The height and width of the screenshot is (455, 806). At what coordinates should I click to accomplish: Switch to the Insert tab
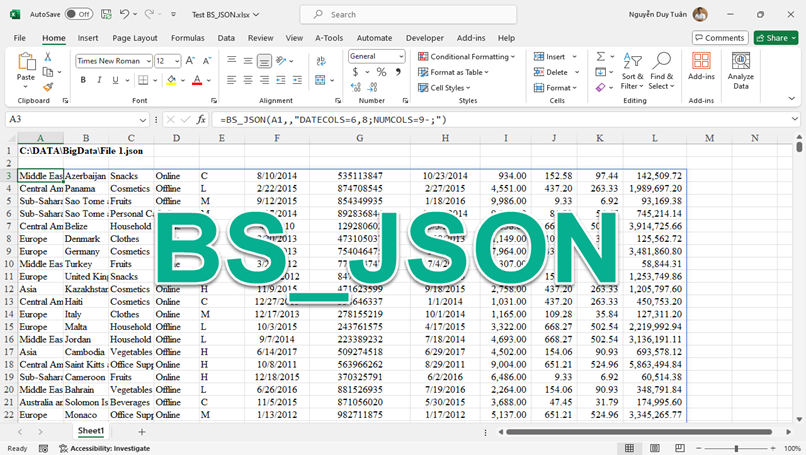(x=88, y=38)
